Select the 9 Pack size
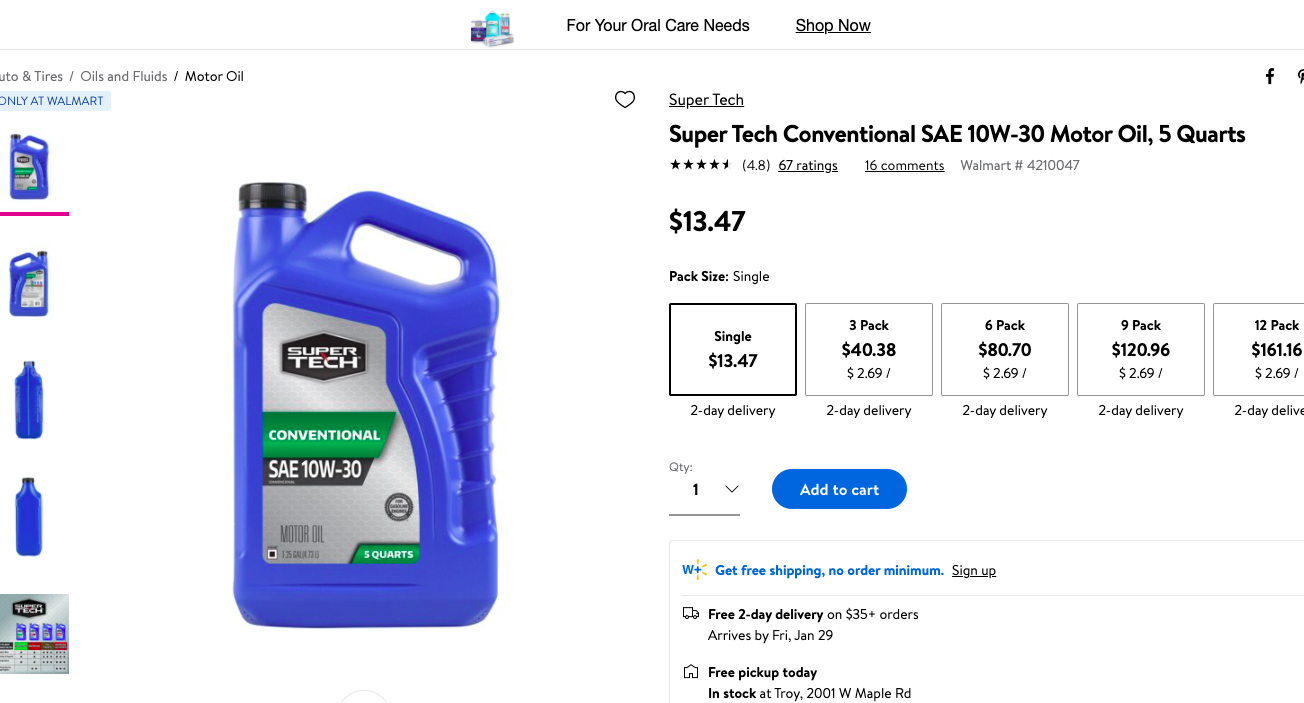The height and width of the screenshot is (703, 1304). [1141, 349]
